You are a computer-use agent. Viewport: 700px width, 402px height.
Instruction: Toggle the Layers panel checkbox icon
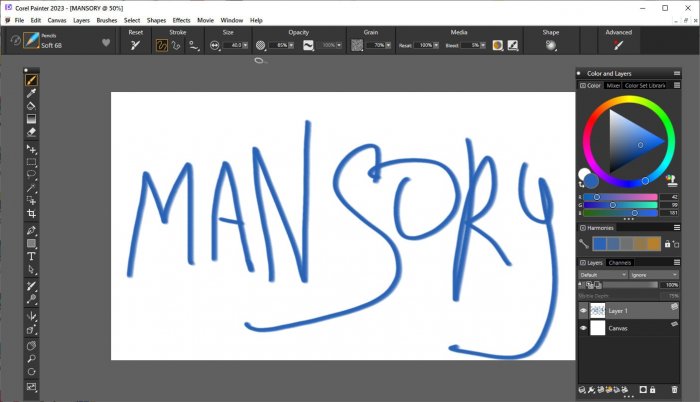click(x=583, y=263)
